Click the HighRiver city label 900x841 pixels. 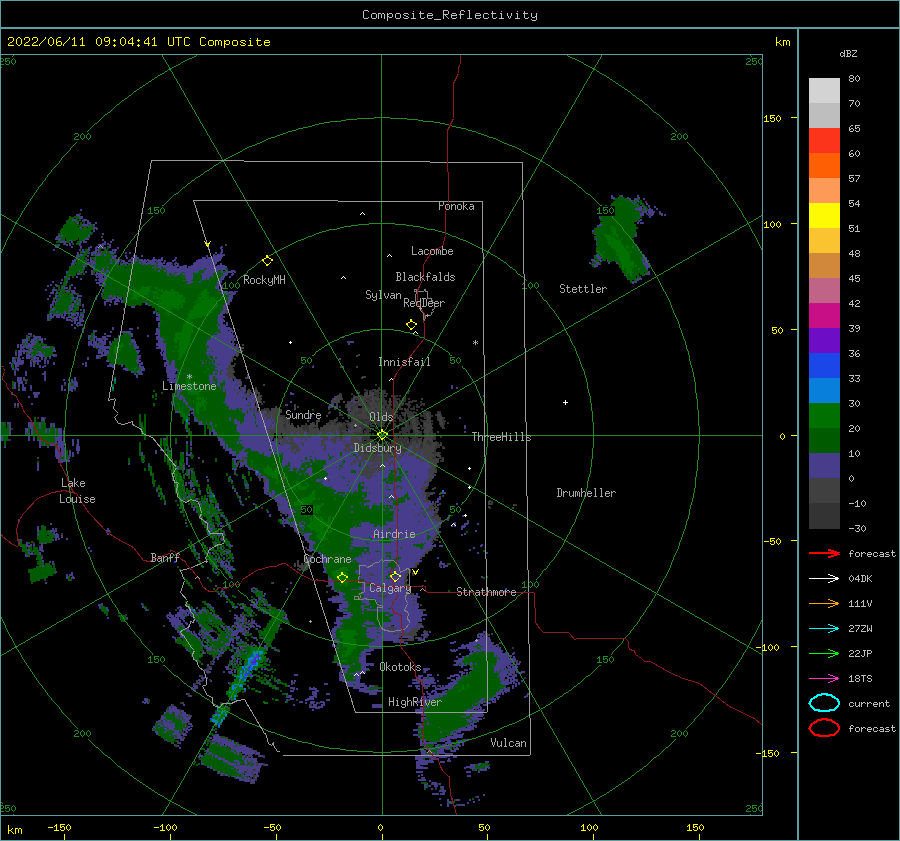coord(414,702)
